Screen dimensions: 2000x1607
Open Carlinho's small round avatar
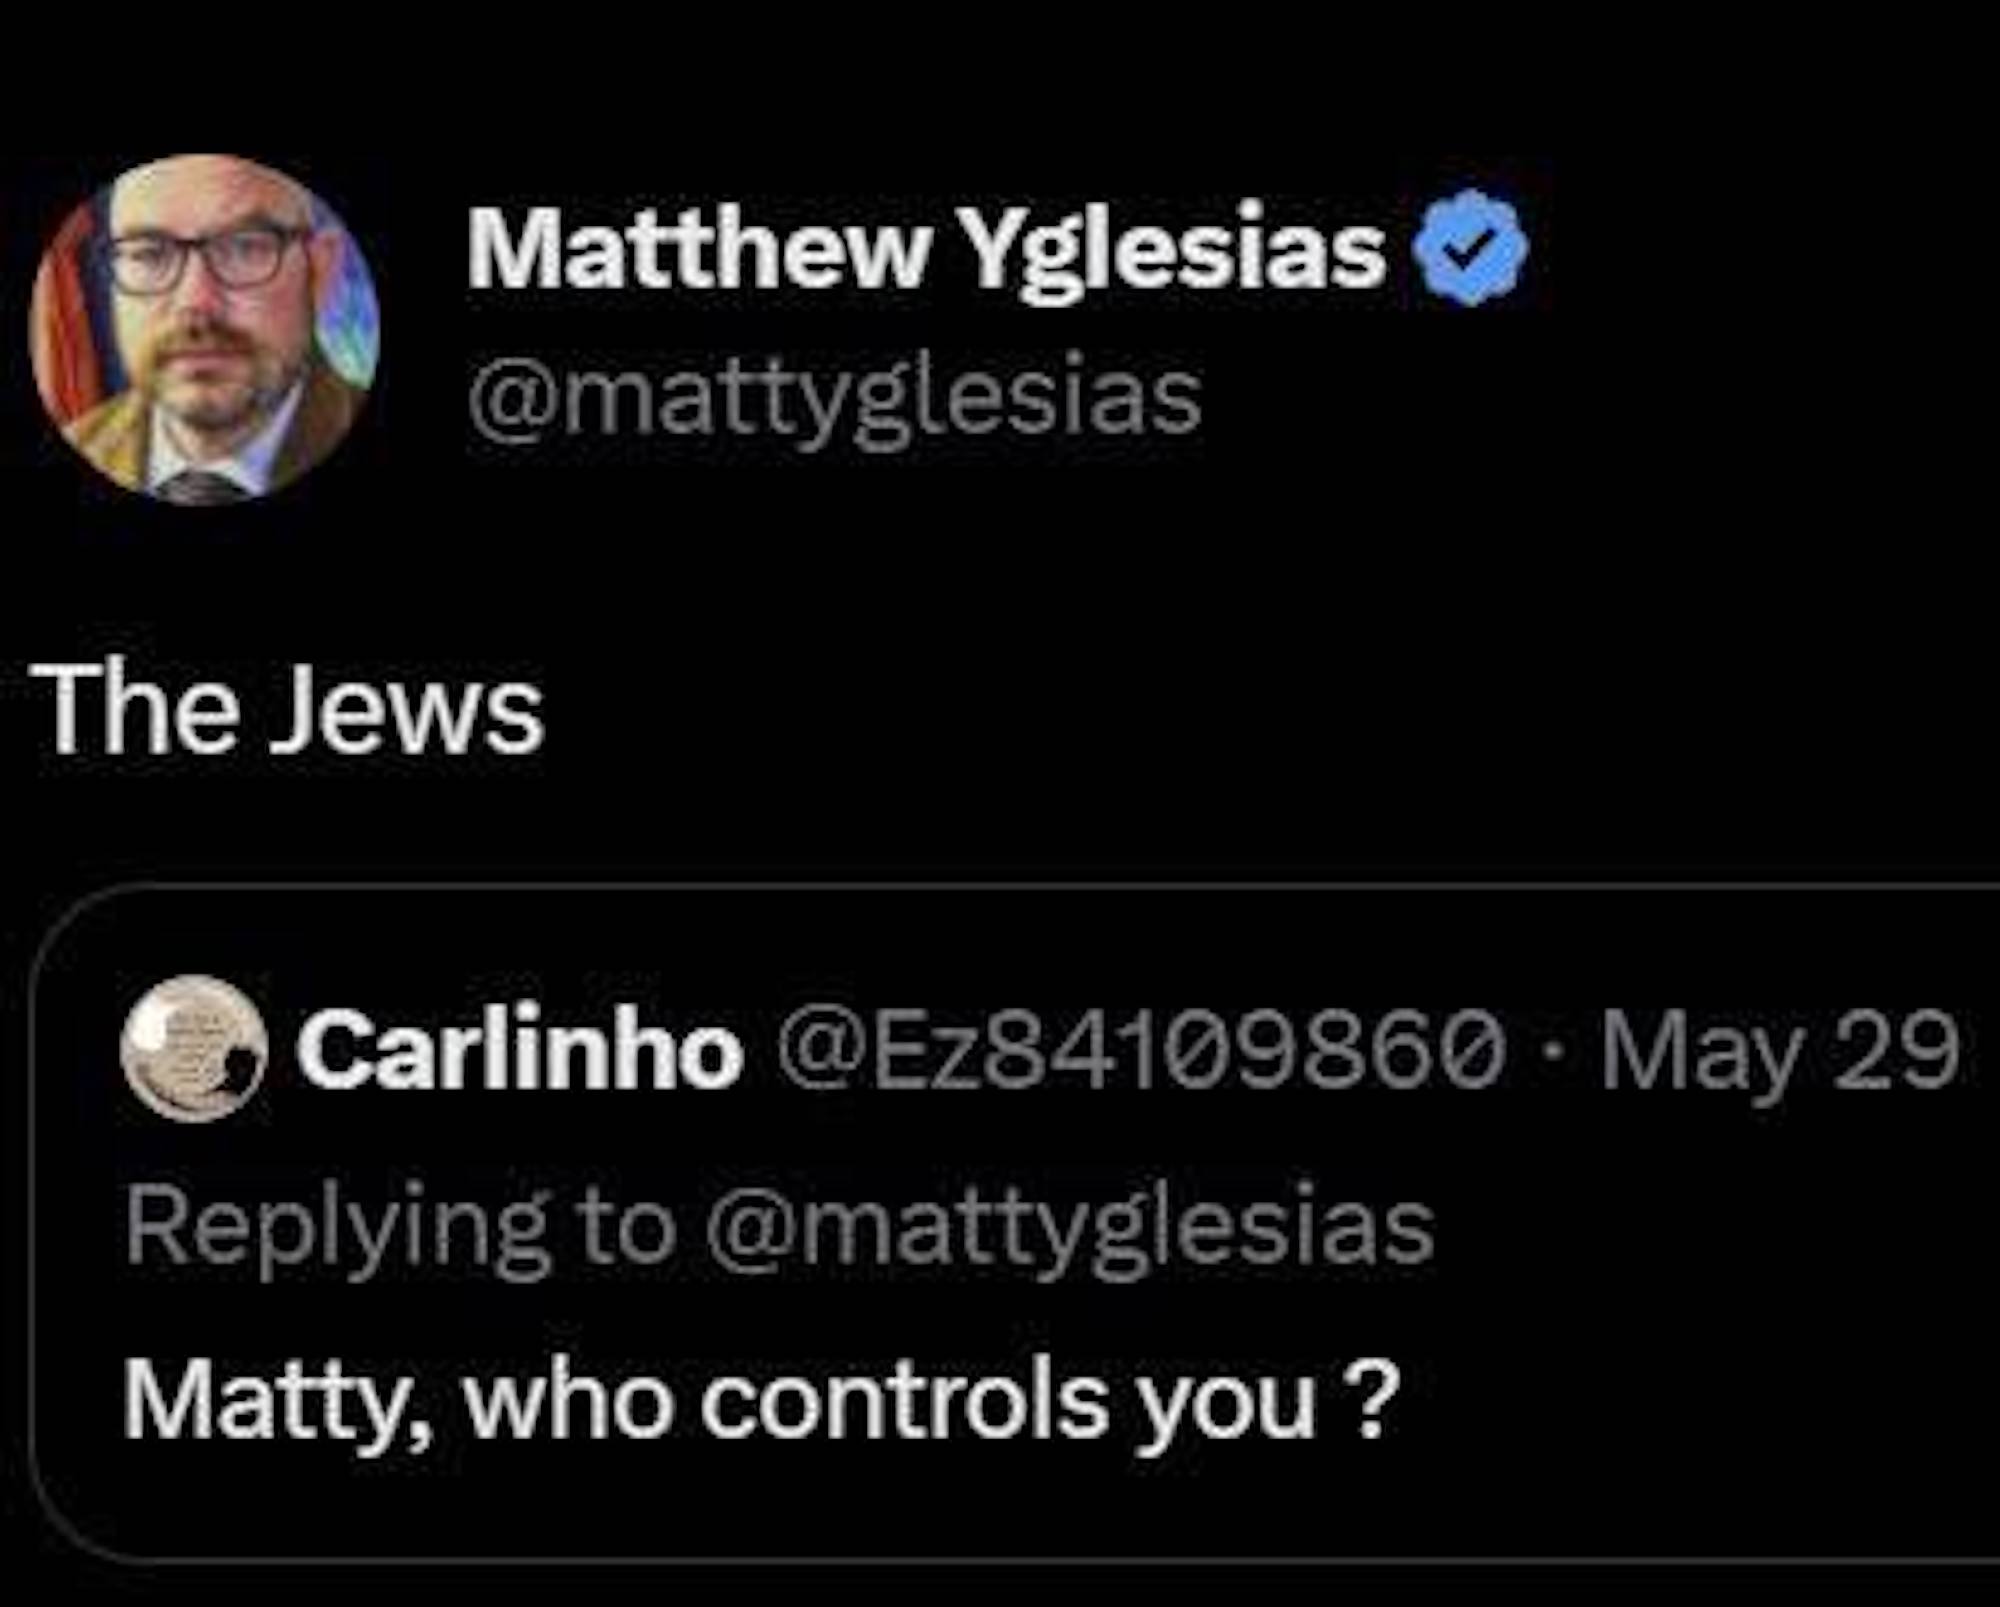tap(194, 1048)
